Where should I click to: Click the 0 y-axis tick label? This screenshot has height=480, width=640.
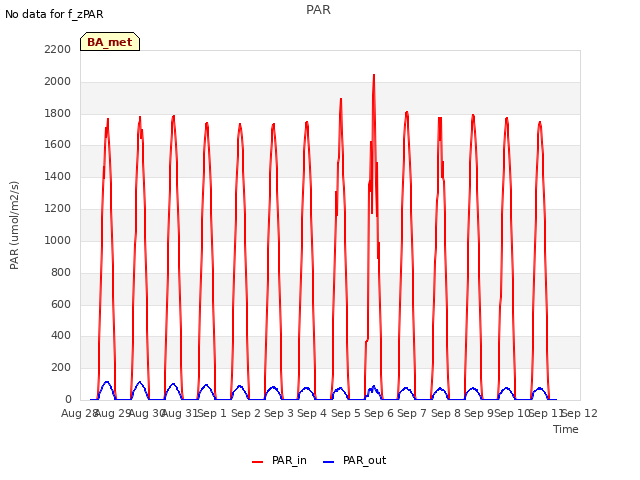pyautogui.click(x=68, y=399)
